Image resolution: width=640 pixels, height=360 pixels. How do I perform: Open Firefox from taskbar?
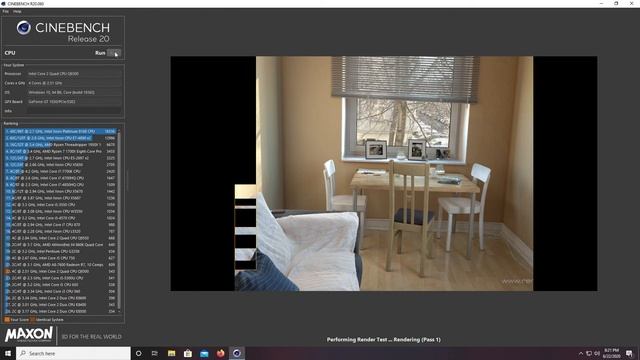point(220,353)
